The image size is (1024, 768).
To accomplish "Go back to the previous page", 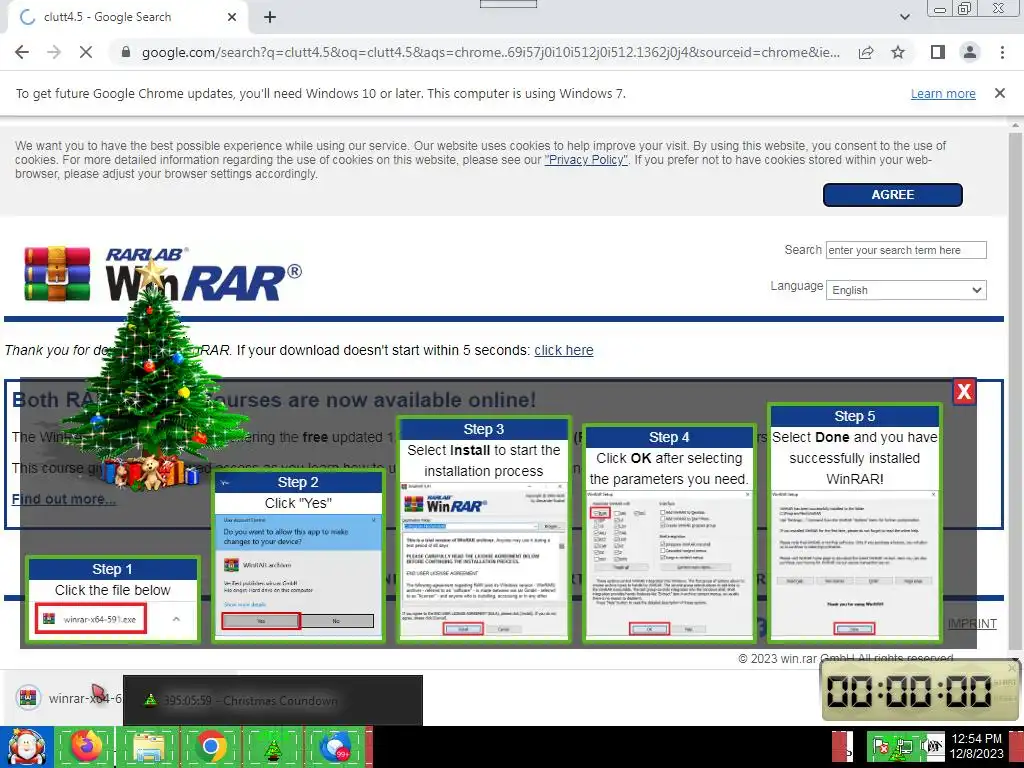I will pyautogui.click(x=22, y=52).
